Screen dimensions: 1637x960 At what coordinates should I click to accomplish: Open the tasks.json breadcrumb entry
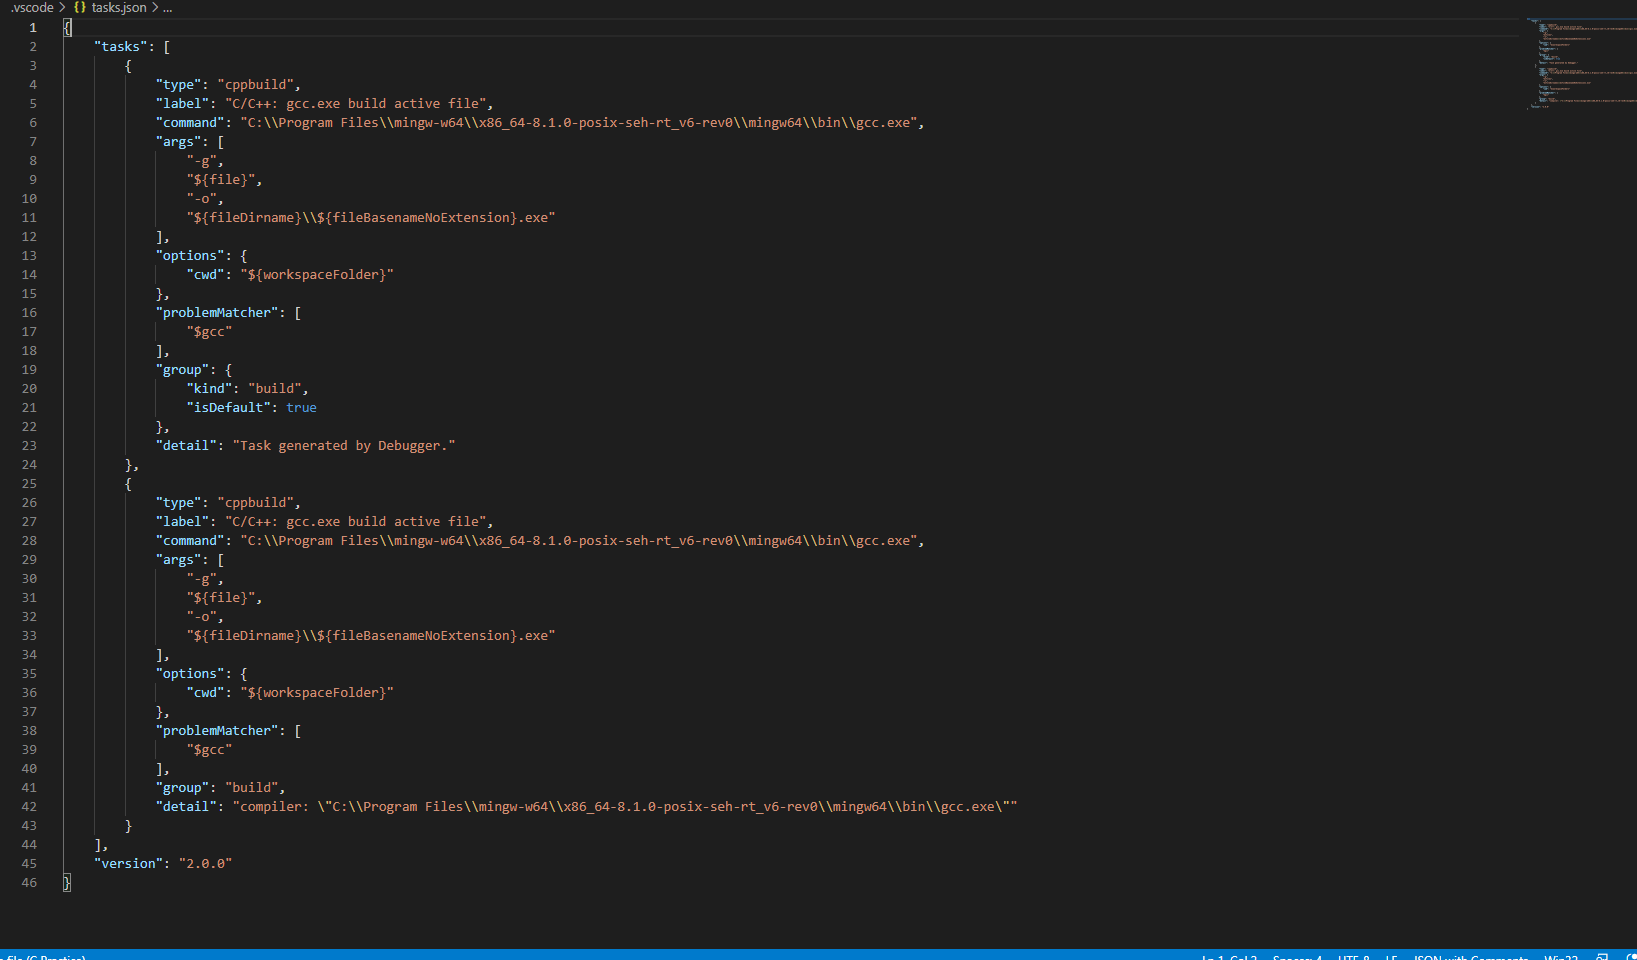pos(118,7)
